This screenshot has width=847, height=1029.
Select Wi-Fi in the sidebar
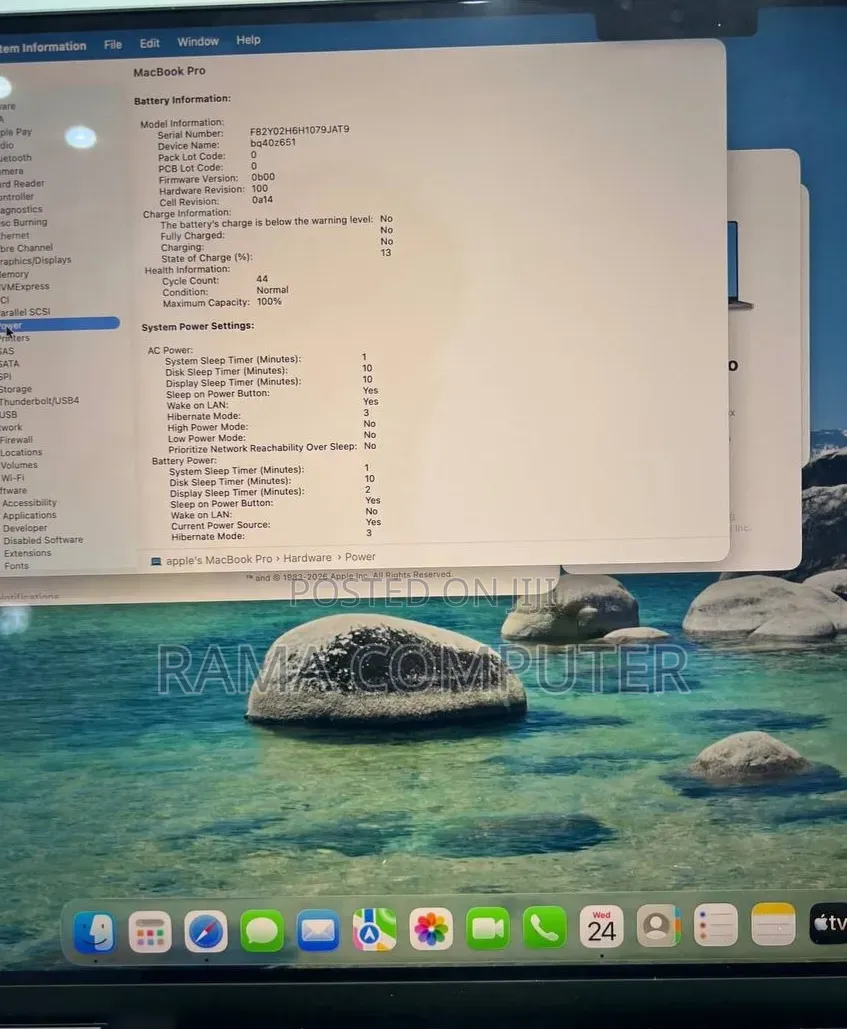[12, 478]
